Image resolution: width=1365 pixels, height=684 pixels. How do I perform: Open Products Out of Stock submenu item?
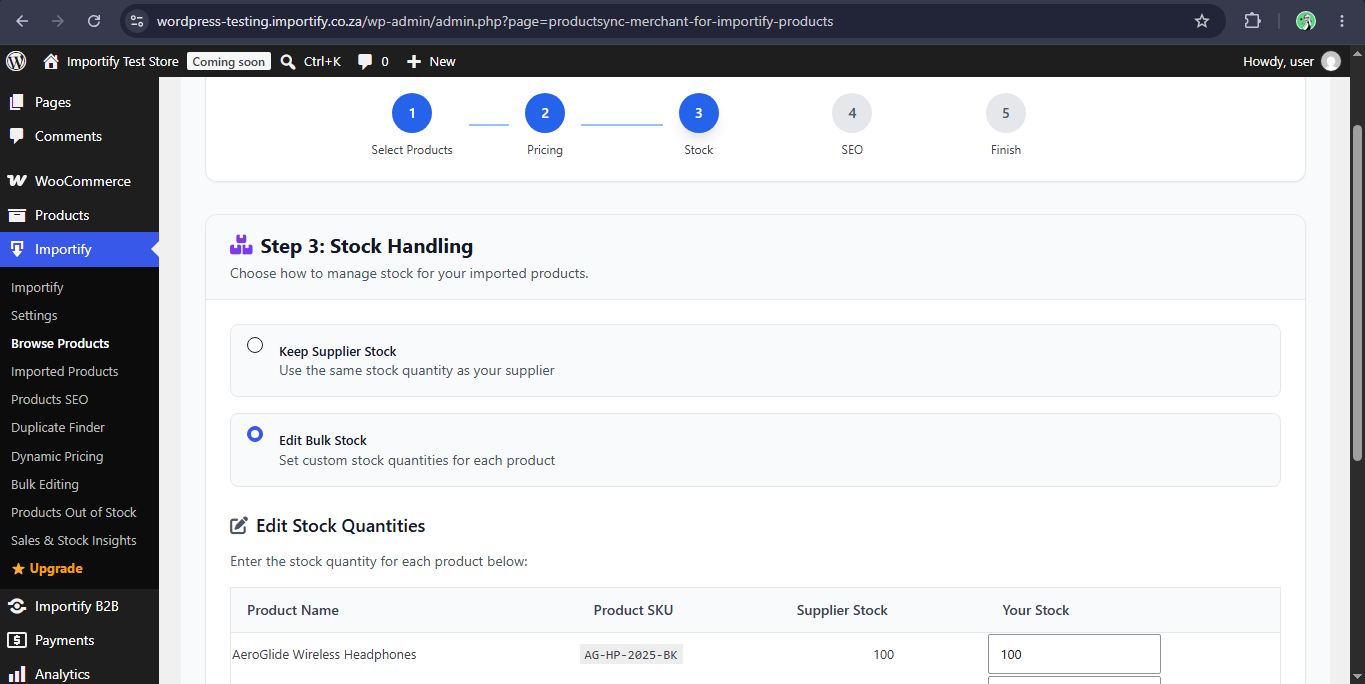pyautogui.click(x=74, y=512)
